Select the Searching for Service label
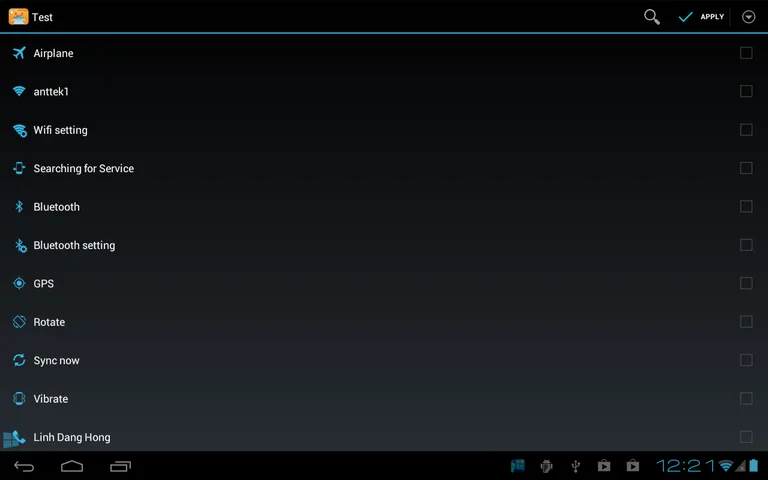Image resolution: width=768 pixels, height=480 pixels. click(84, 168)
